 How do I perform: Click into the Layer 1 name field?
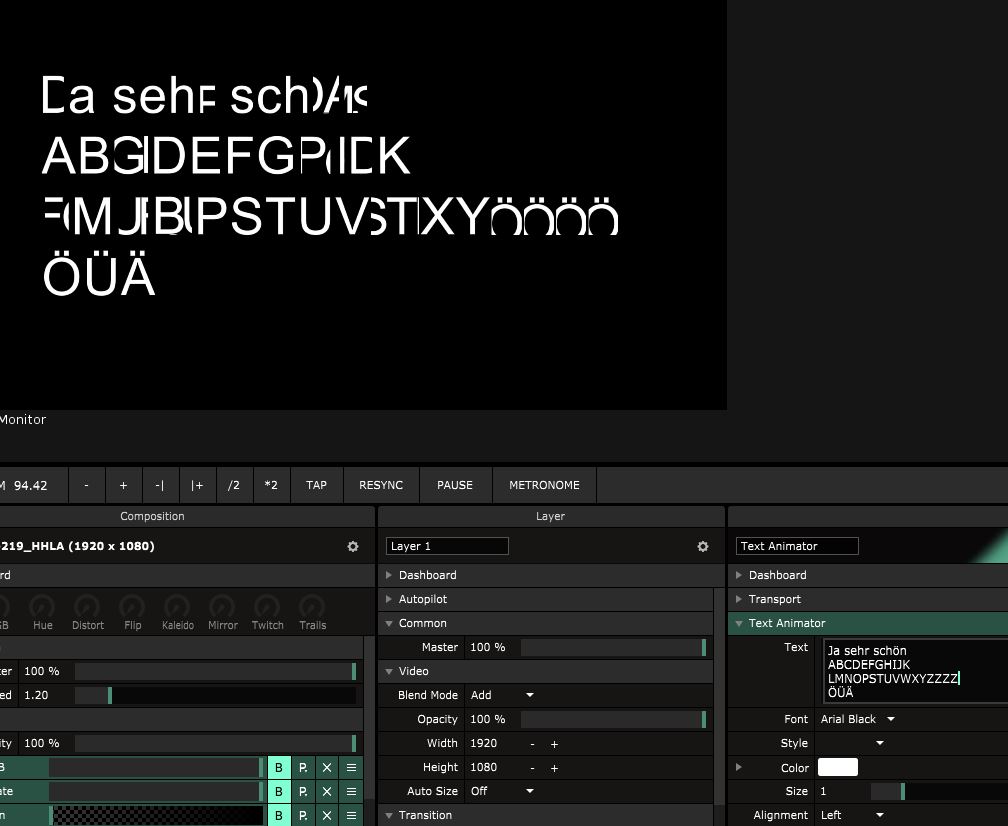coord(447,546)
